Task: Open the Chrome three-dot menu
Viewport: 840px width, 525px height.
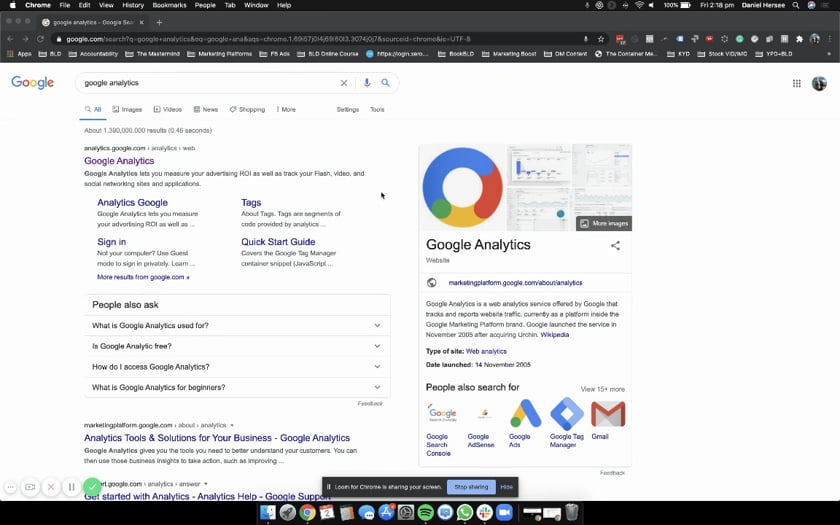Action: click(x=830, y=39)
